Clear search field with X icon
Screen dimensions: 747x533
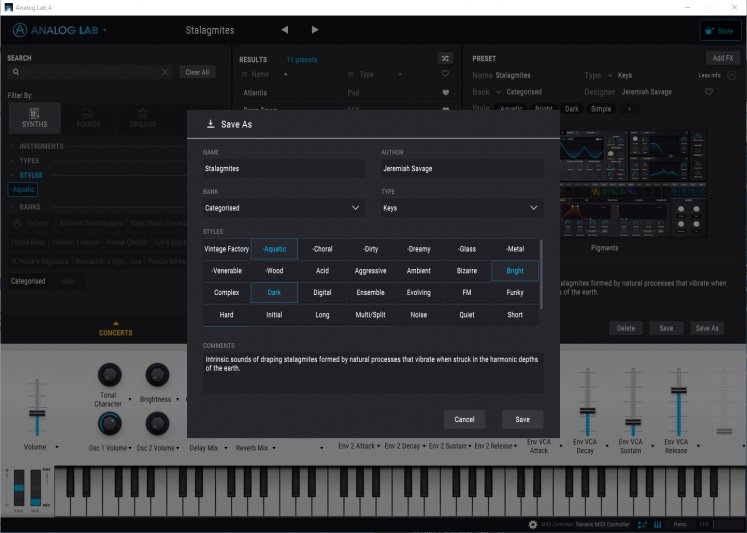pyautogui.click(x=165, y=72)
